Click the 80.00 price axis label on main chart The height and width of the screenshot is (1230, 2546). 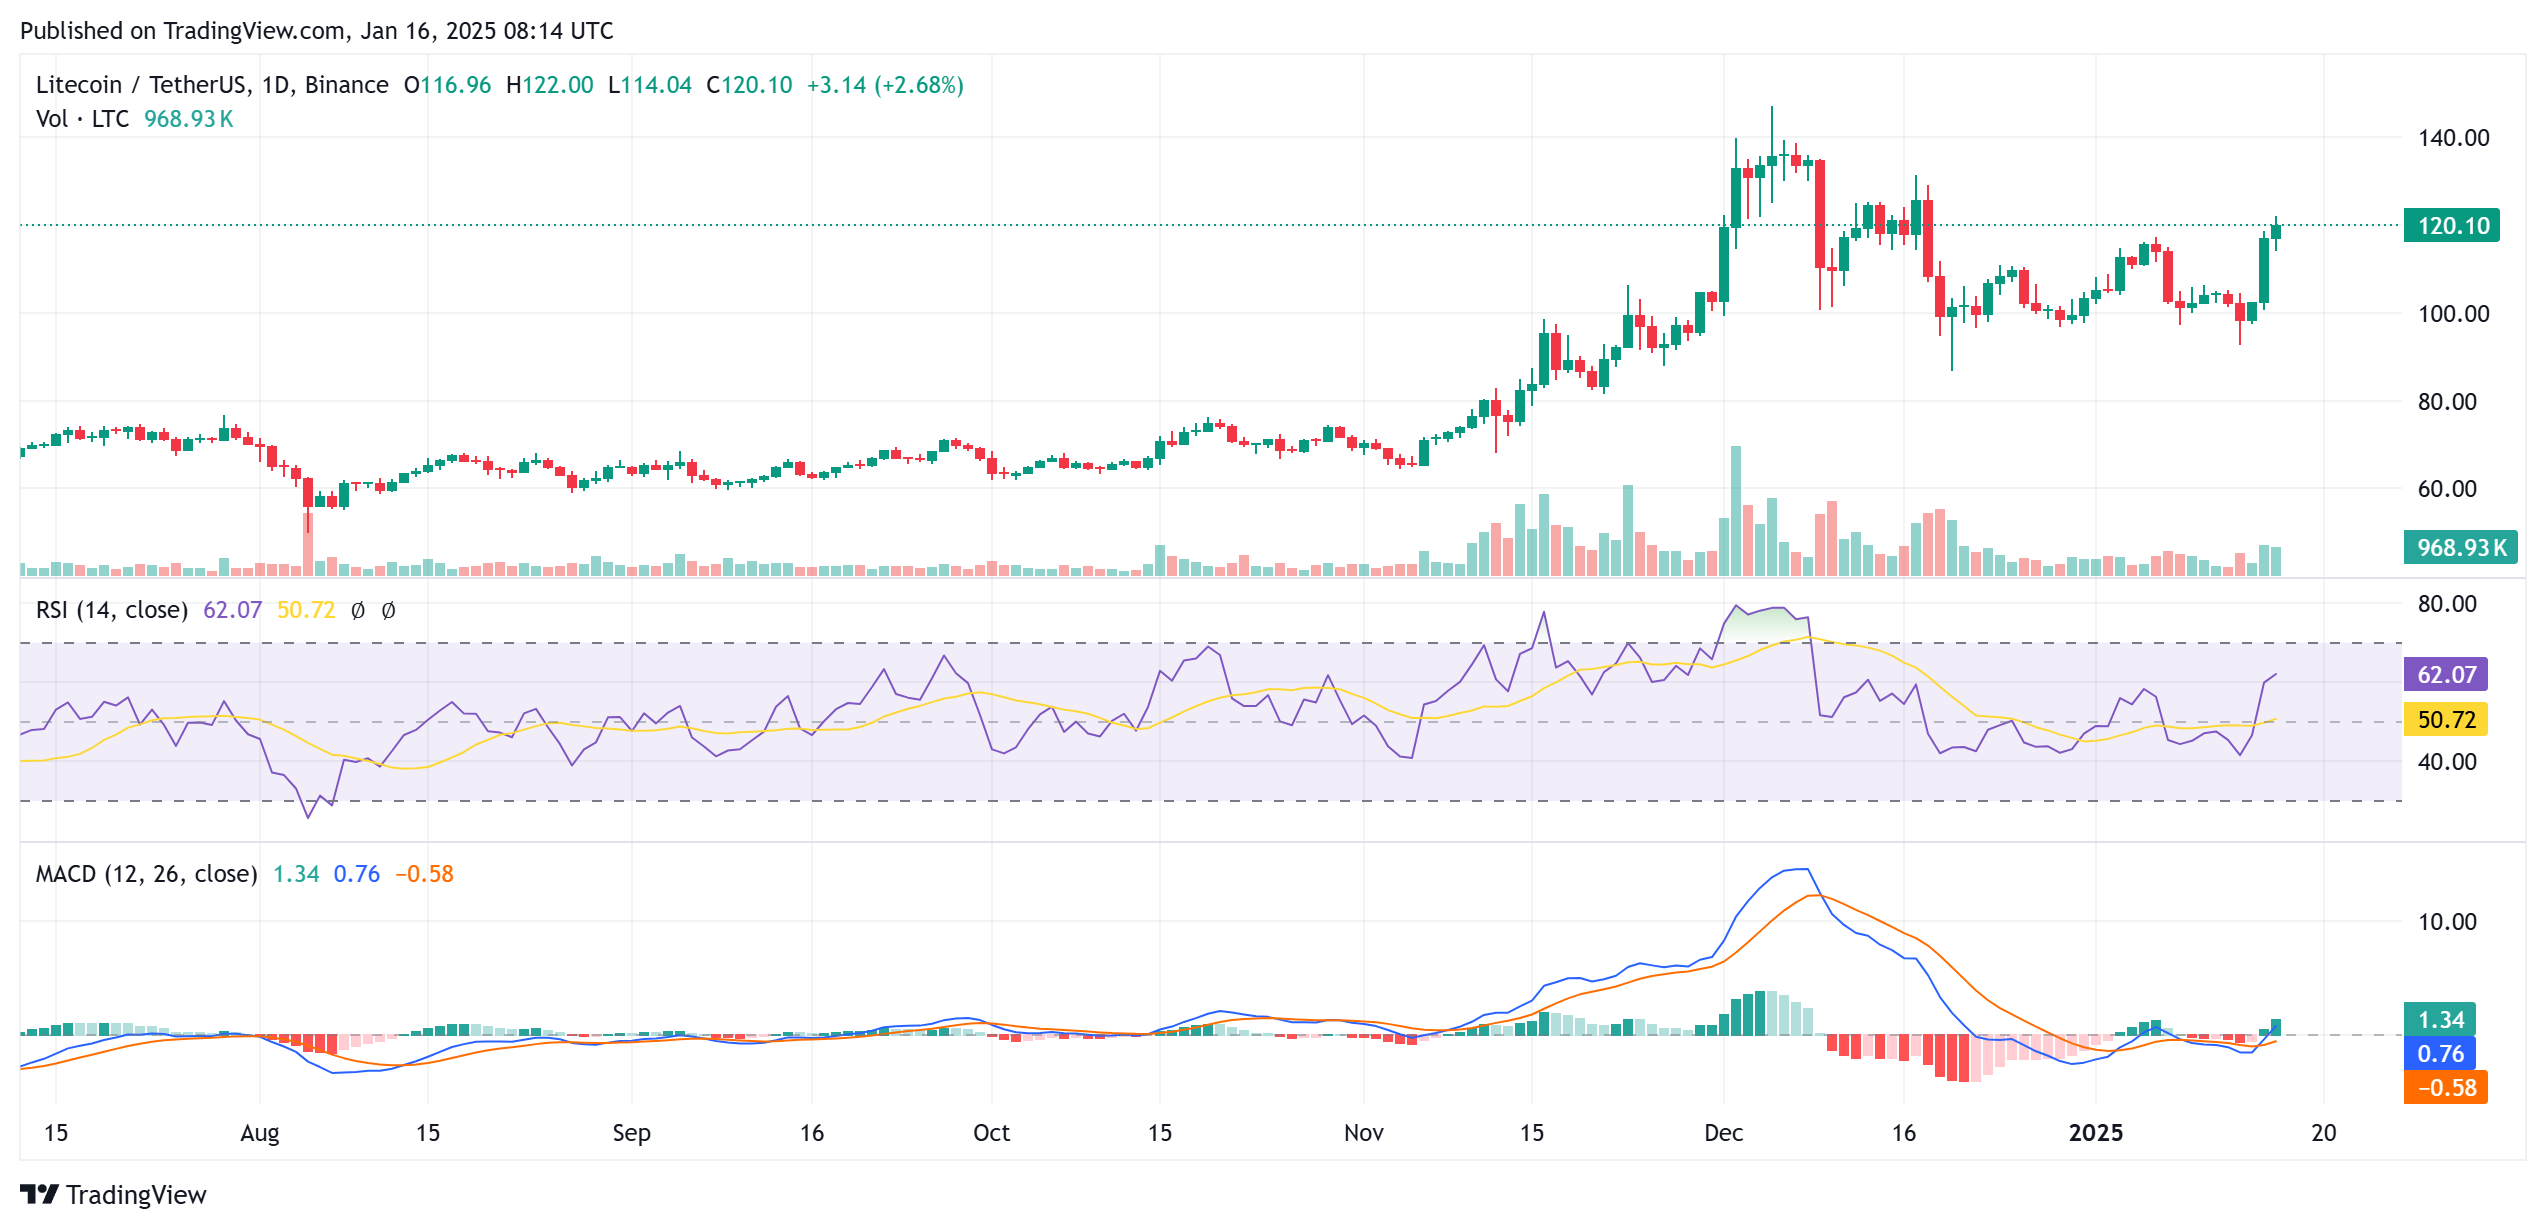pos(2447,402)
